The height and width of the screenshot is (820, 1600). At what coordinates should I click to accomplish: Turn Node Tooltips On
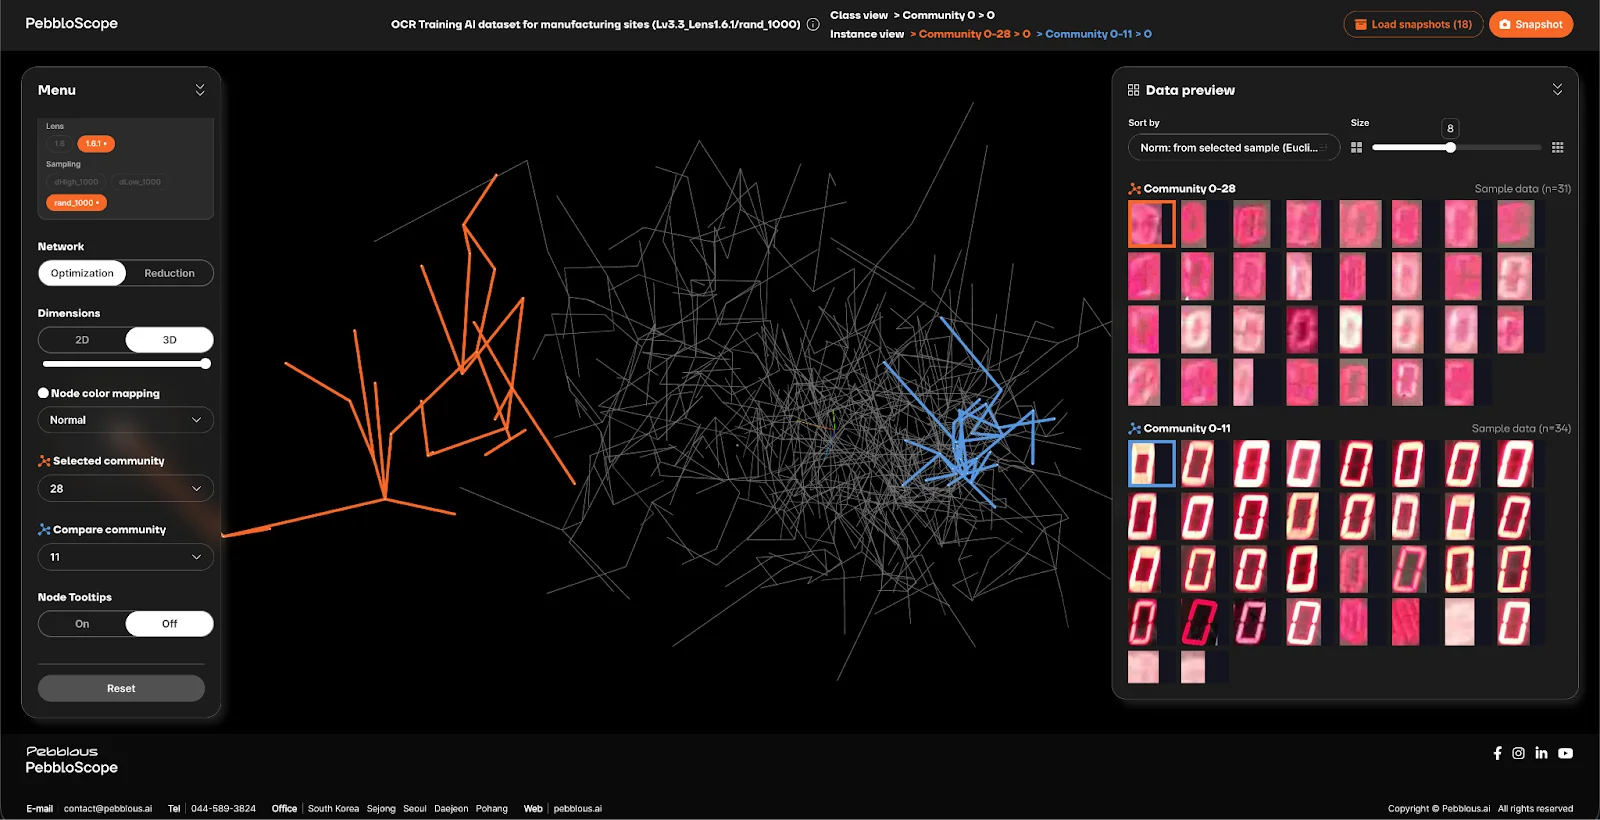pos(82,624)
